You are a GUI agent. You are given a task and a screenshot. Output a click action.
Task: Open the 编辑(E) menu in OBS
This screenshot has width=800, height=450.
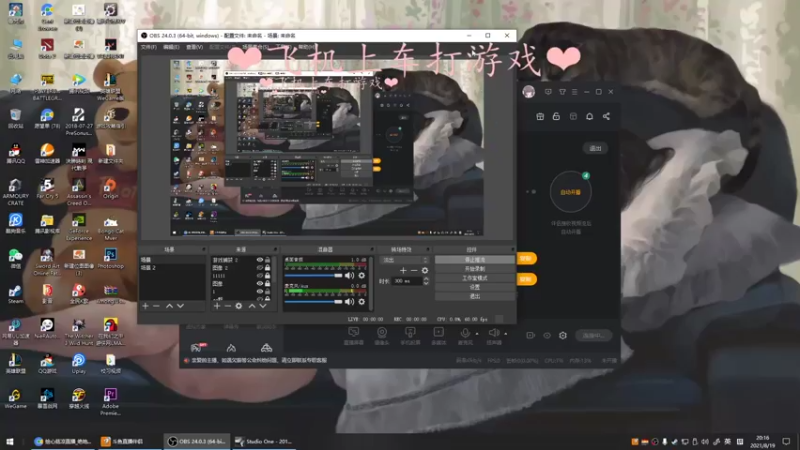pyautogui.click(x=171, y=47)
